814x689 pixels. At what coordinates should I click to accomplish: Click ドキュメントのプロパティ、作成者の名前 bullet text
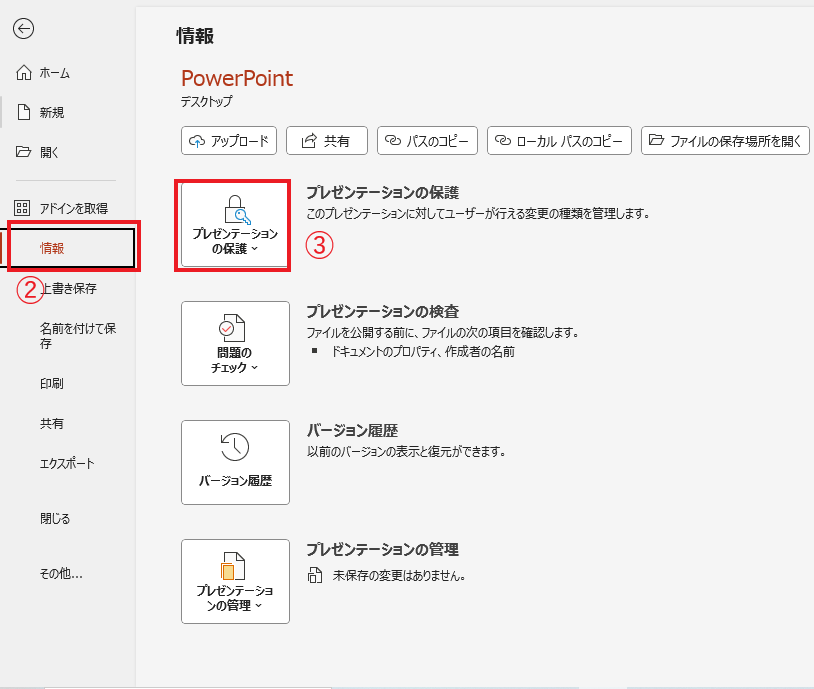click(423, 352)
